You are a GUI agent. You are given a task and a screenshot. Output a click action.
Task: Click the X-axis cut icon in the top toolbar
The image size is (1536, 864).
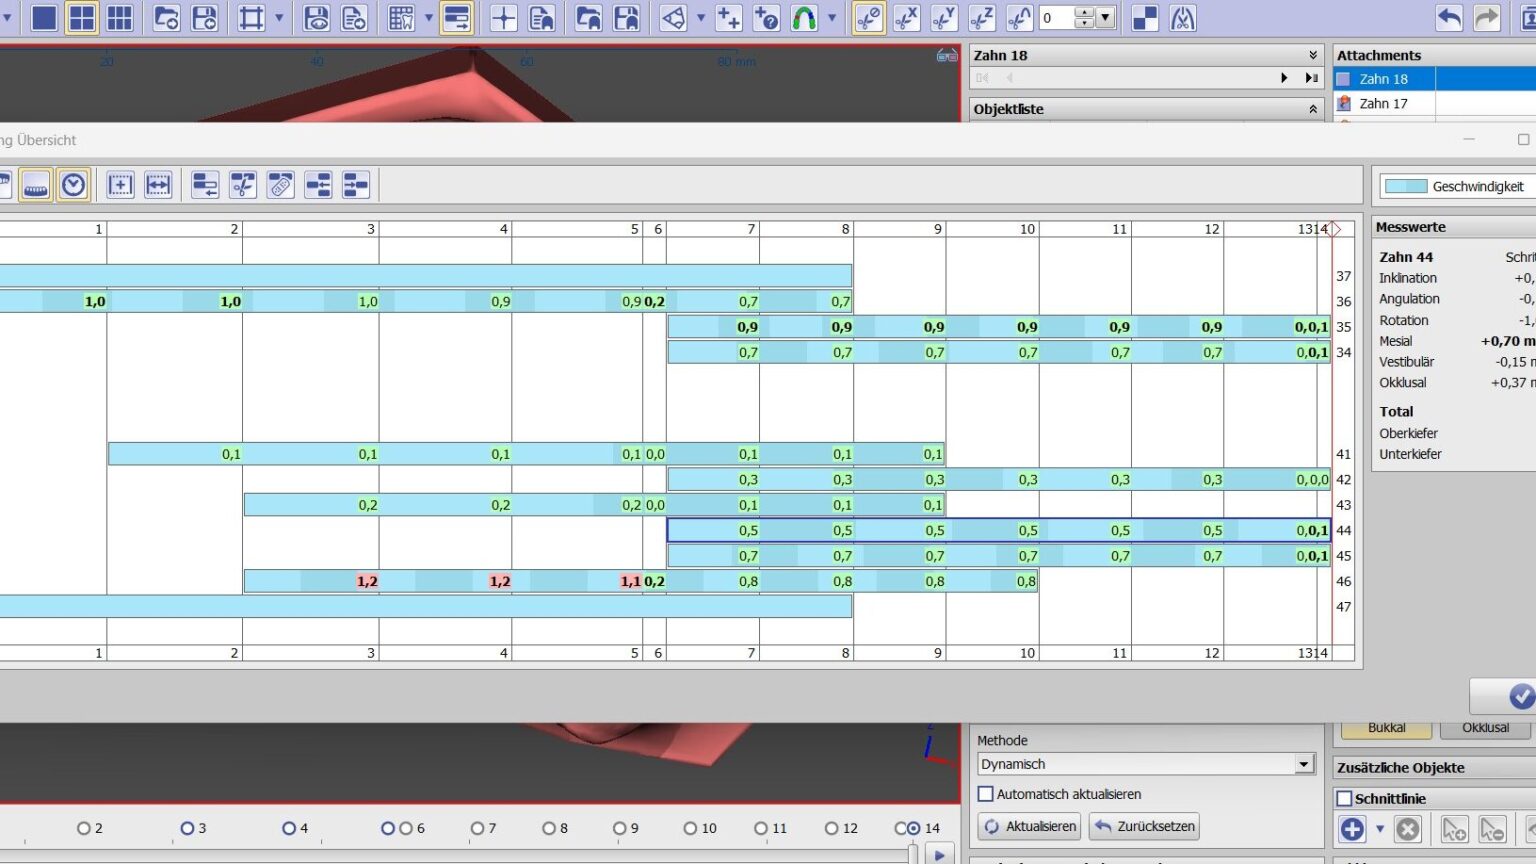pyautogui.click(x=906, y=17)
